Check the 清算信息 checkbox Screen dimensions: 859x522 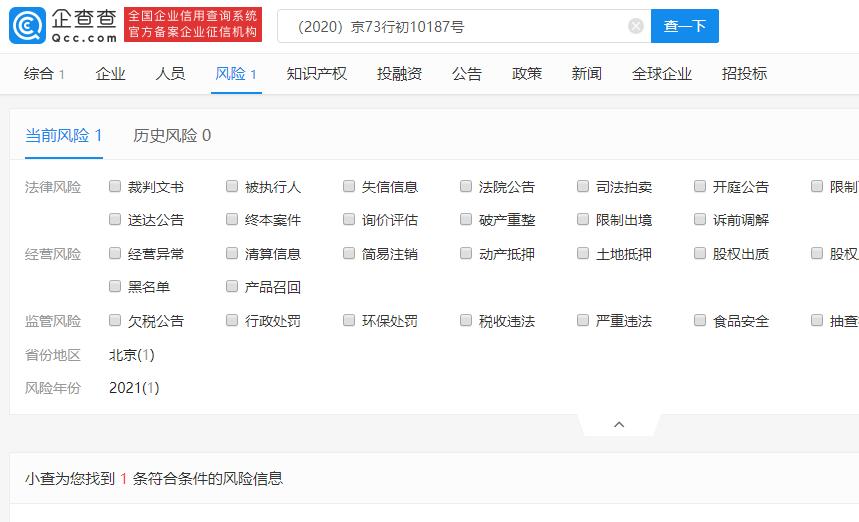tap(232, 253)
